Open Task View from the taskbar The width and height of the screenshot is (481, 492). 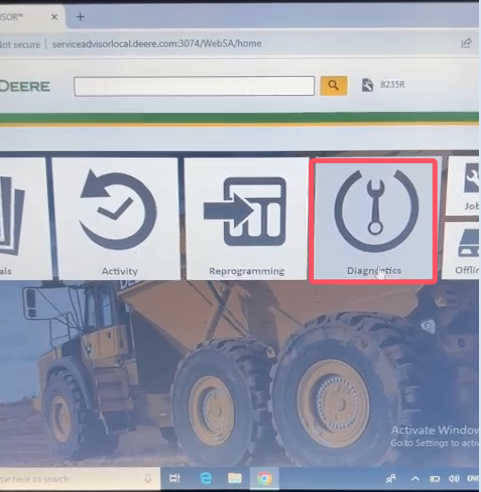coord(175,479)
